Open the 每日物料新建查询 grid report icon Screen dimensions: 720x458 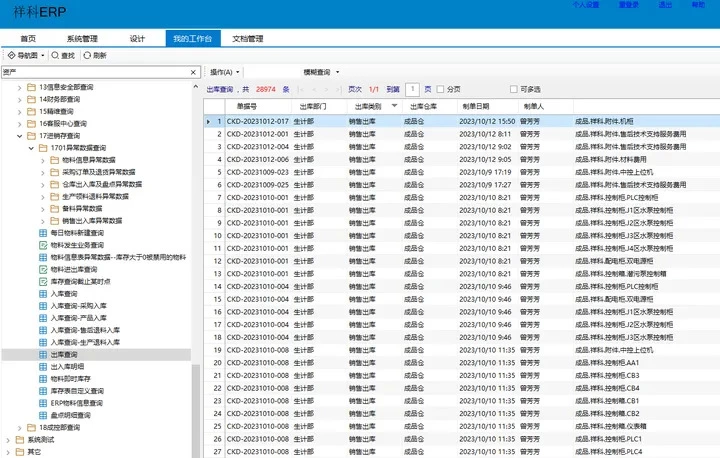click(x=43, y=233)
